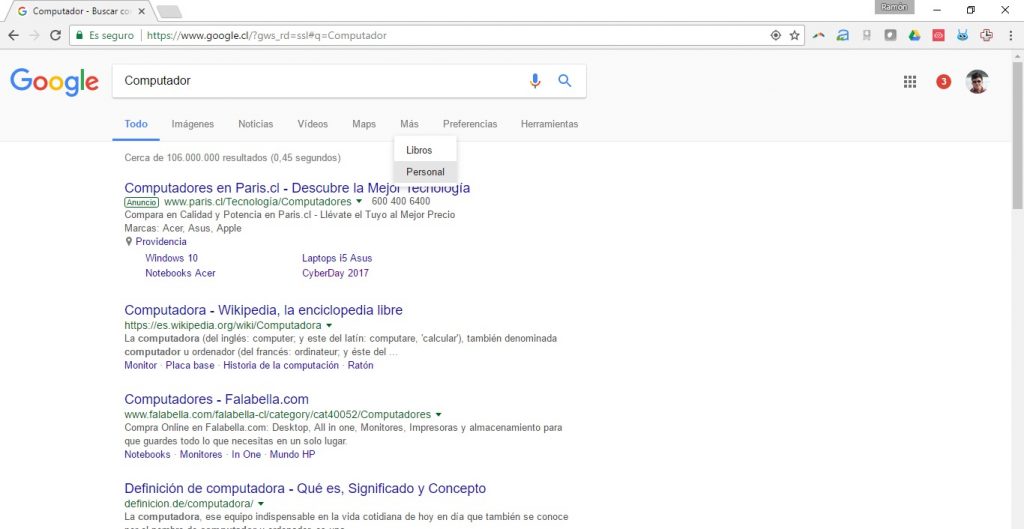
Task: Click the address bar URL
Action: click(x=266, y=35)
